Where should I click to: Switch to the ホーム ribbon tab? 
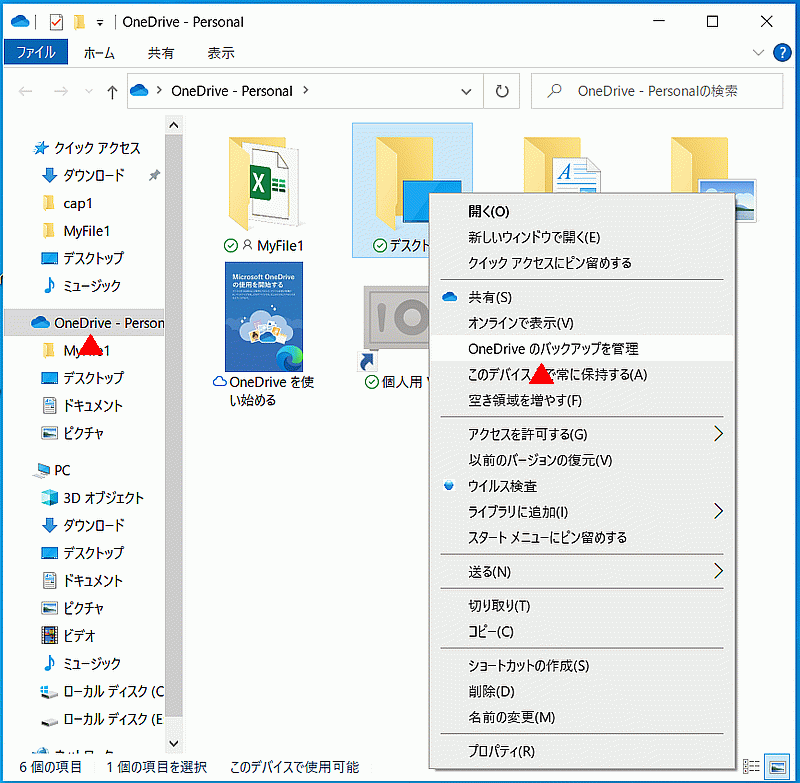99,53
